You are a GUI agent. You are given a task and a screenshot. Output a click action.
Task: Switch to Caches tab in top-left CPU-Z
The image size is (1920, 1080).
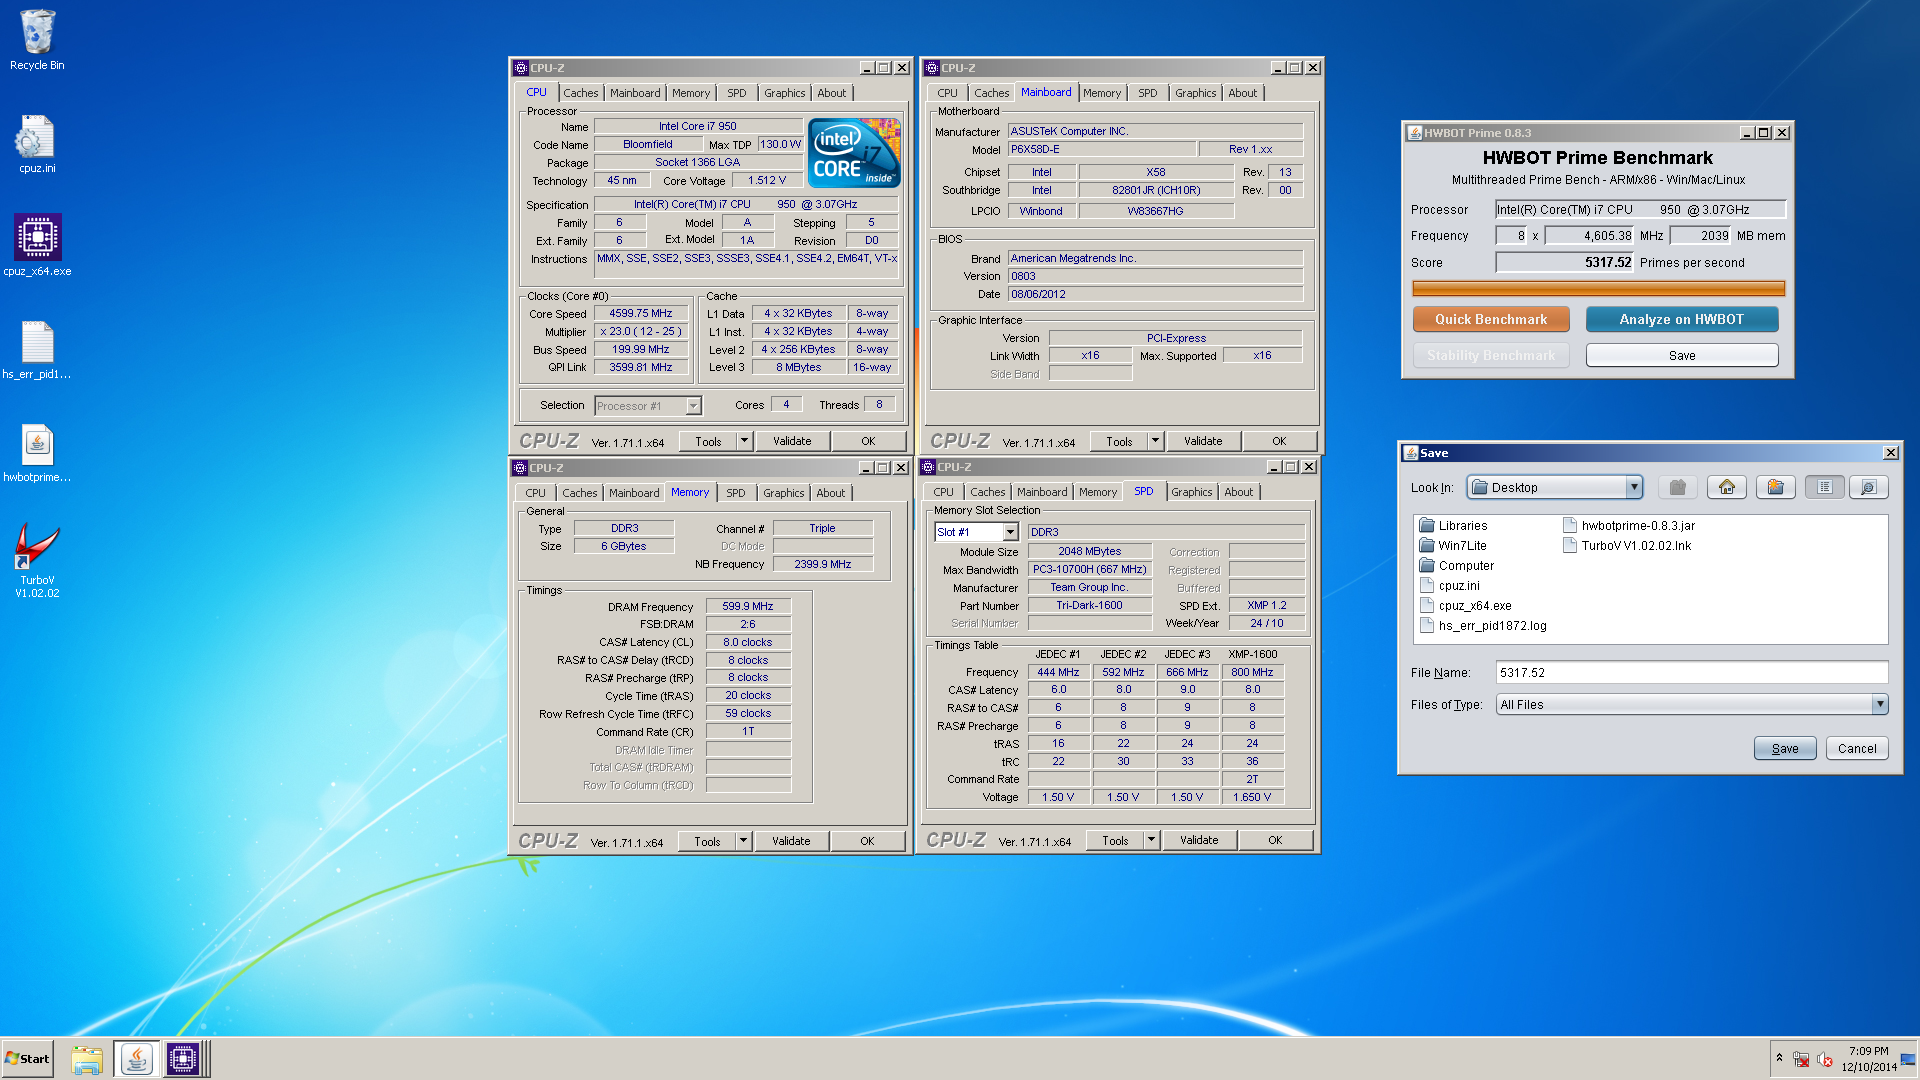580,93
